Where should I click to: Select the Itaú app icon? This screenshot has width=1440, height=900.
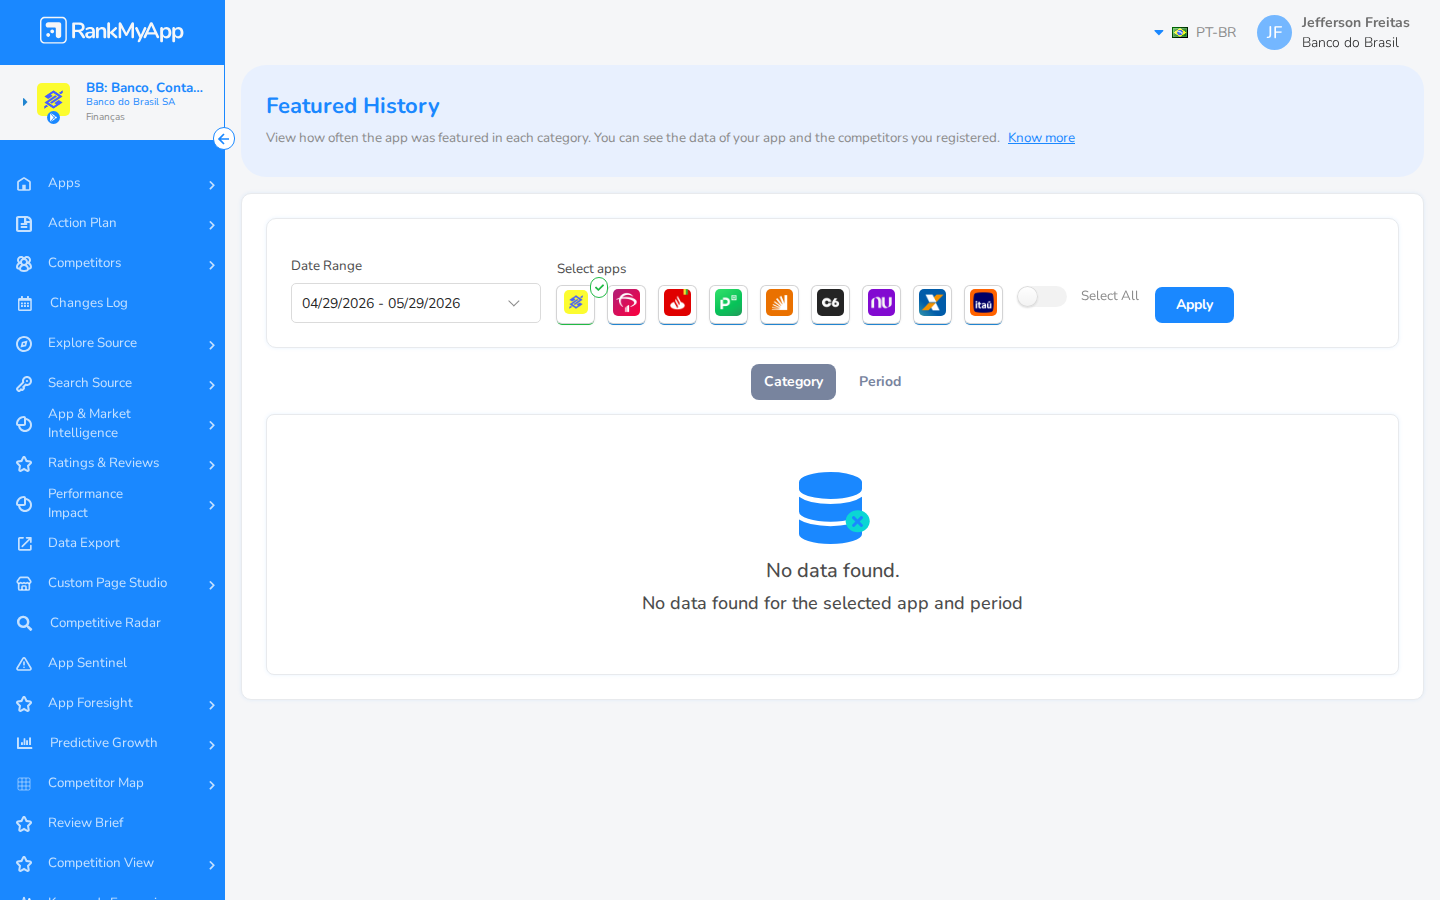[x=983, y=303]
